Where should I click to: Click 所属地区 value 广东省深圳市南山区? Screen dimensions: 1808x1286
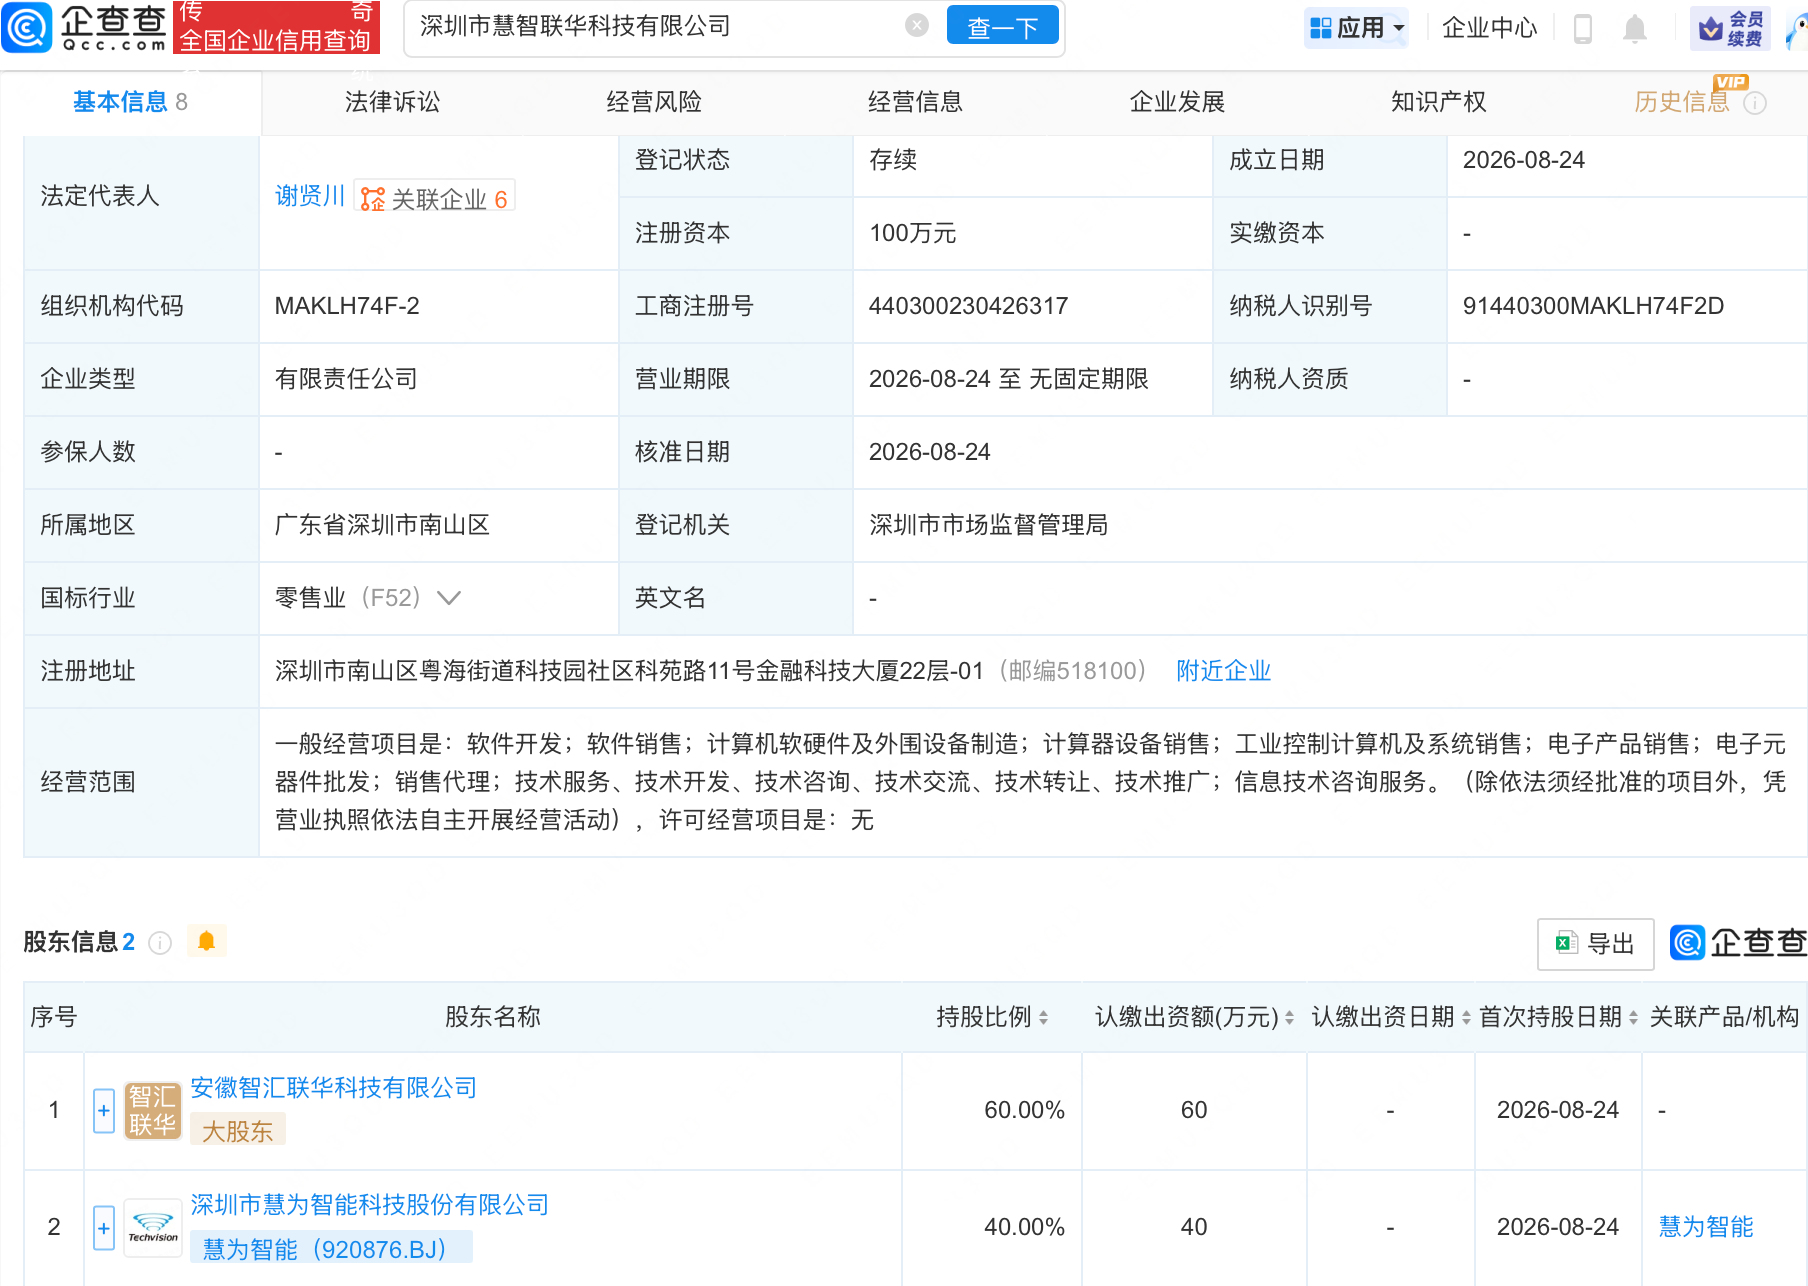tap(383, 525)
